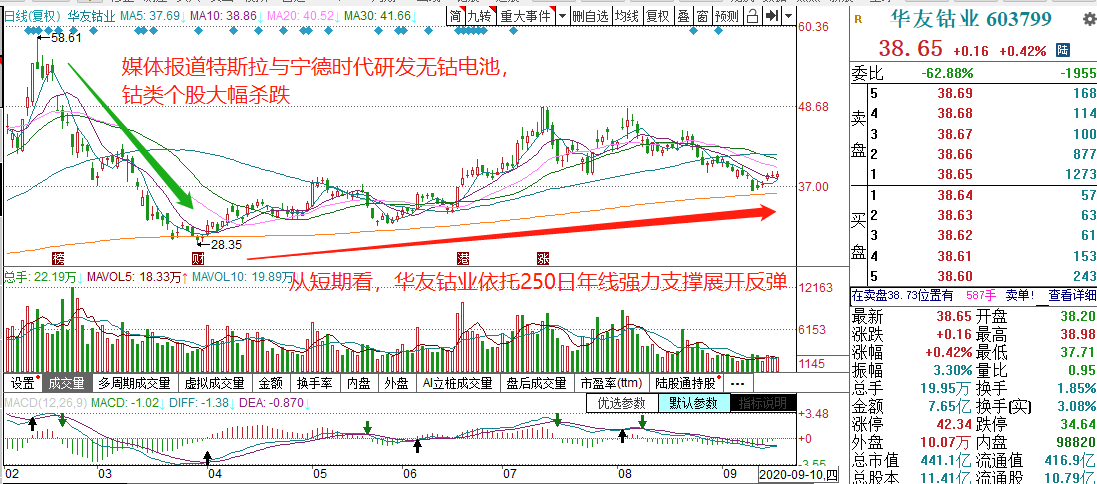Click the 总市值 441.1亿 value
Image resolution: width=1097 pixels, height=484 pixels.
[x=946, y=462]
